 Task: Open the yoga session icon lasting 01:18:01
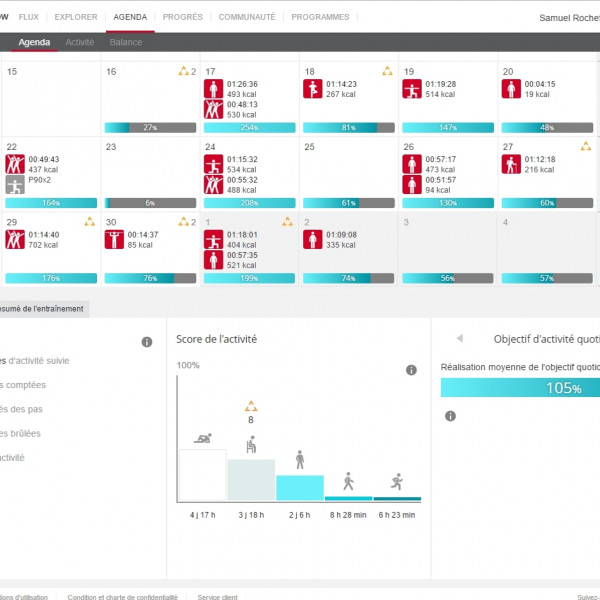point(212,239)
